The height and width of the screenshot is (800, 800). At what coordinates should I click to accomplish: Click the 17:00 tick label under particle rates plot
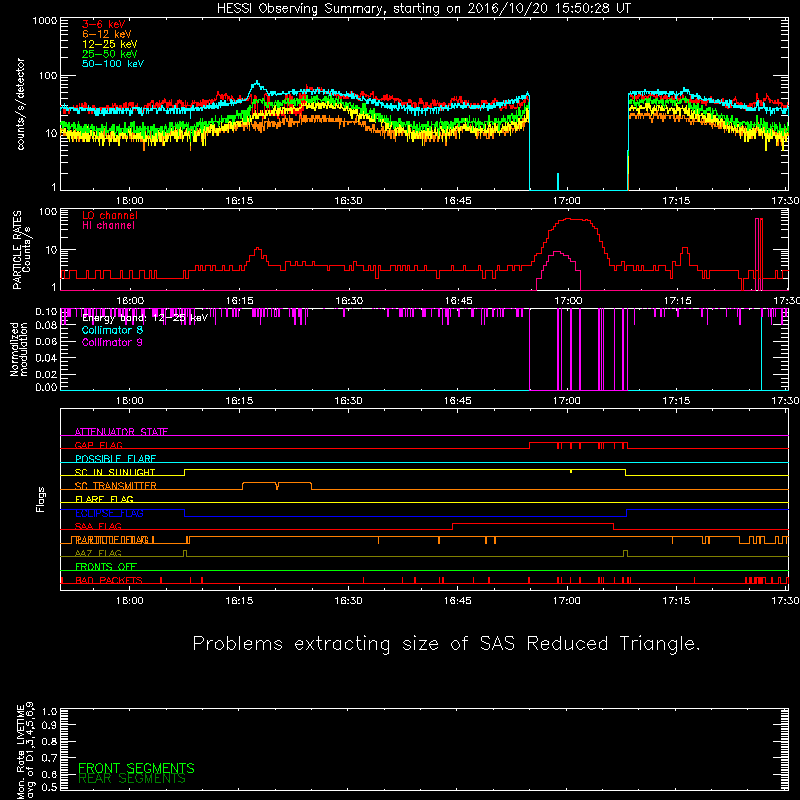click(568, 301)
